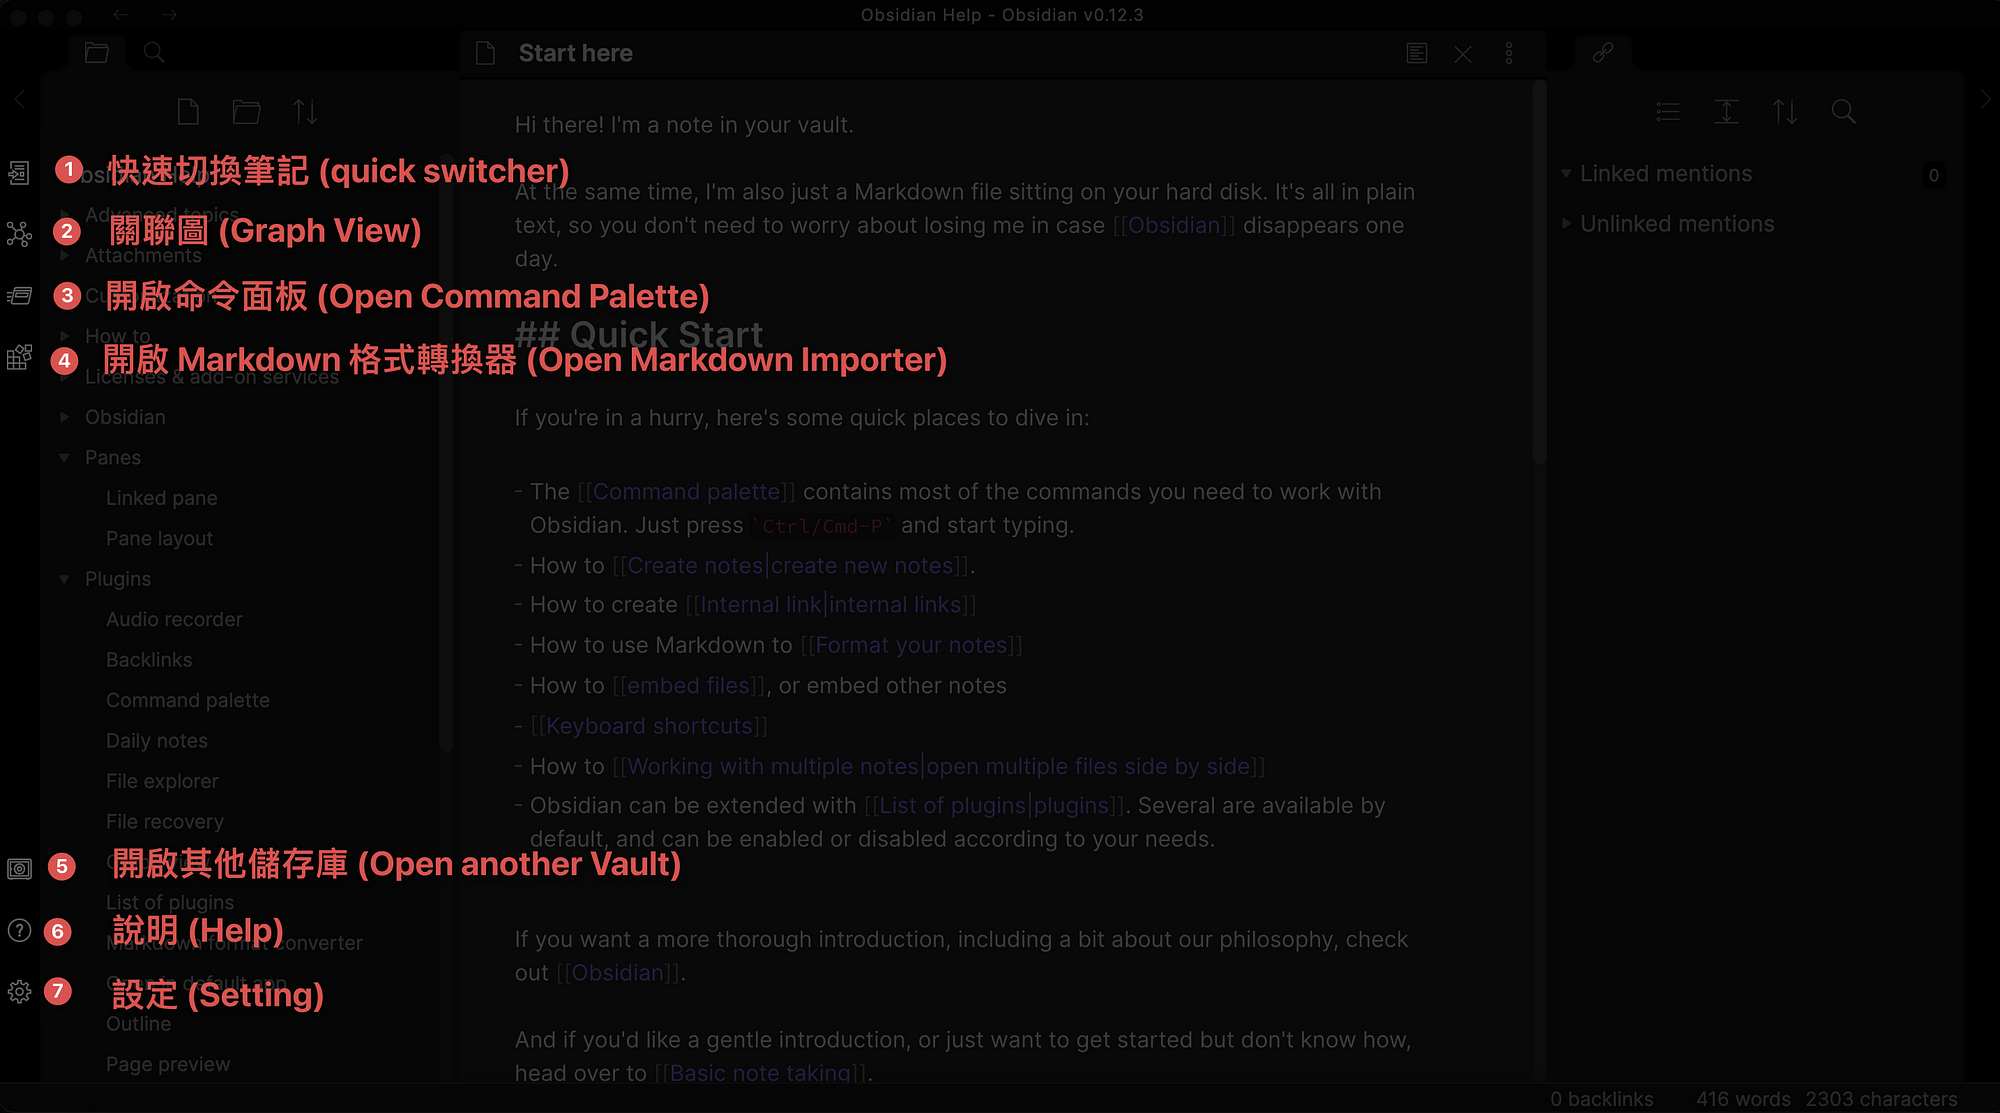Collapse the left sidebar arrow
The width and height of the screenshot is (2000, 1113).
pyautogui.click(x=19, y=99)
